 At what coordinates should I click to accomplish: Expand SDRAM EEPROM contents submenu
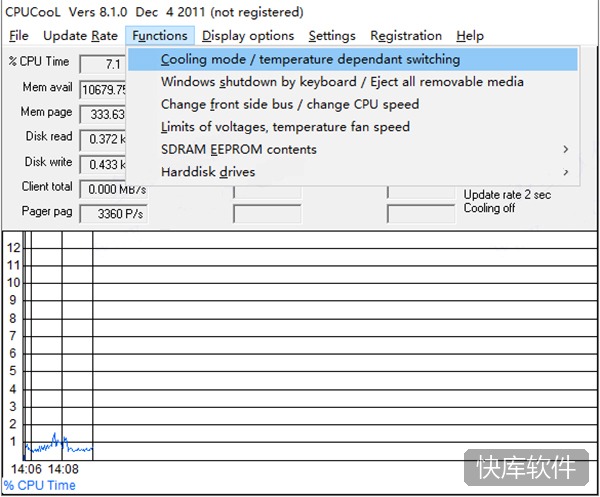click(352, 150)
